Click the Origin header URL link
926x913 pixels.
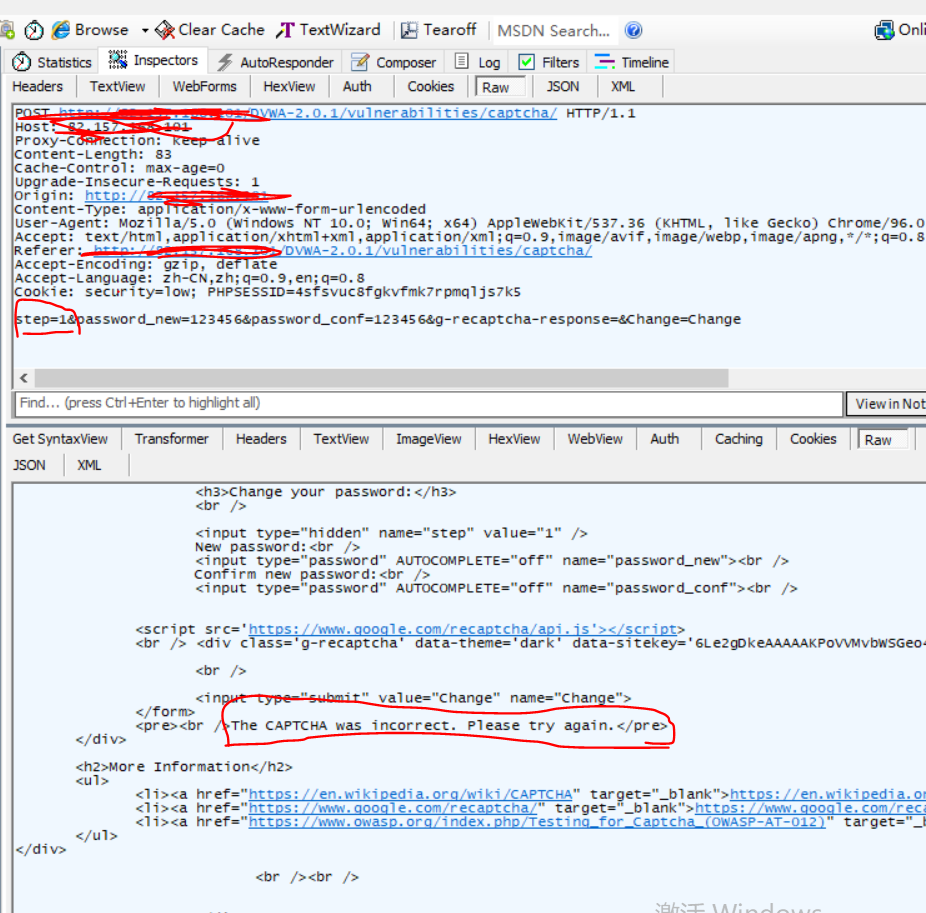(x=177, y=195)
